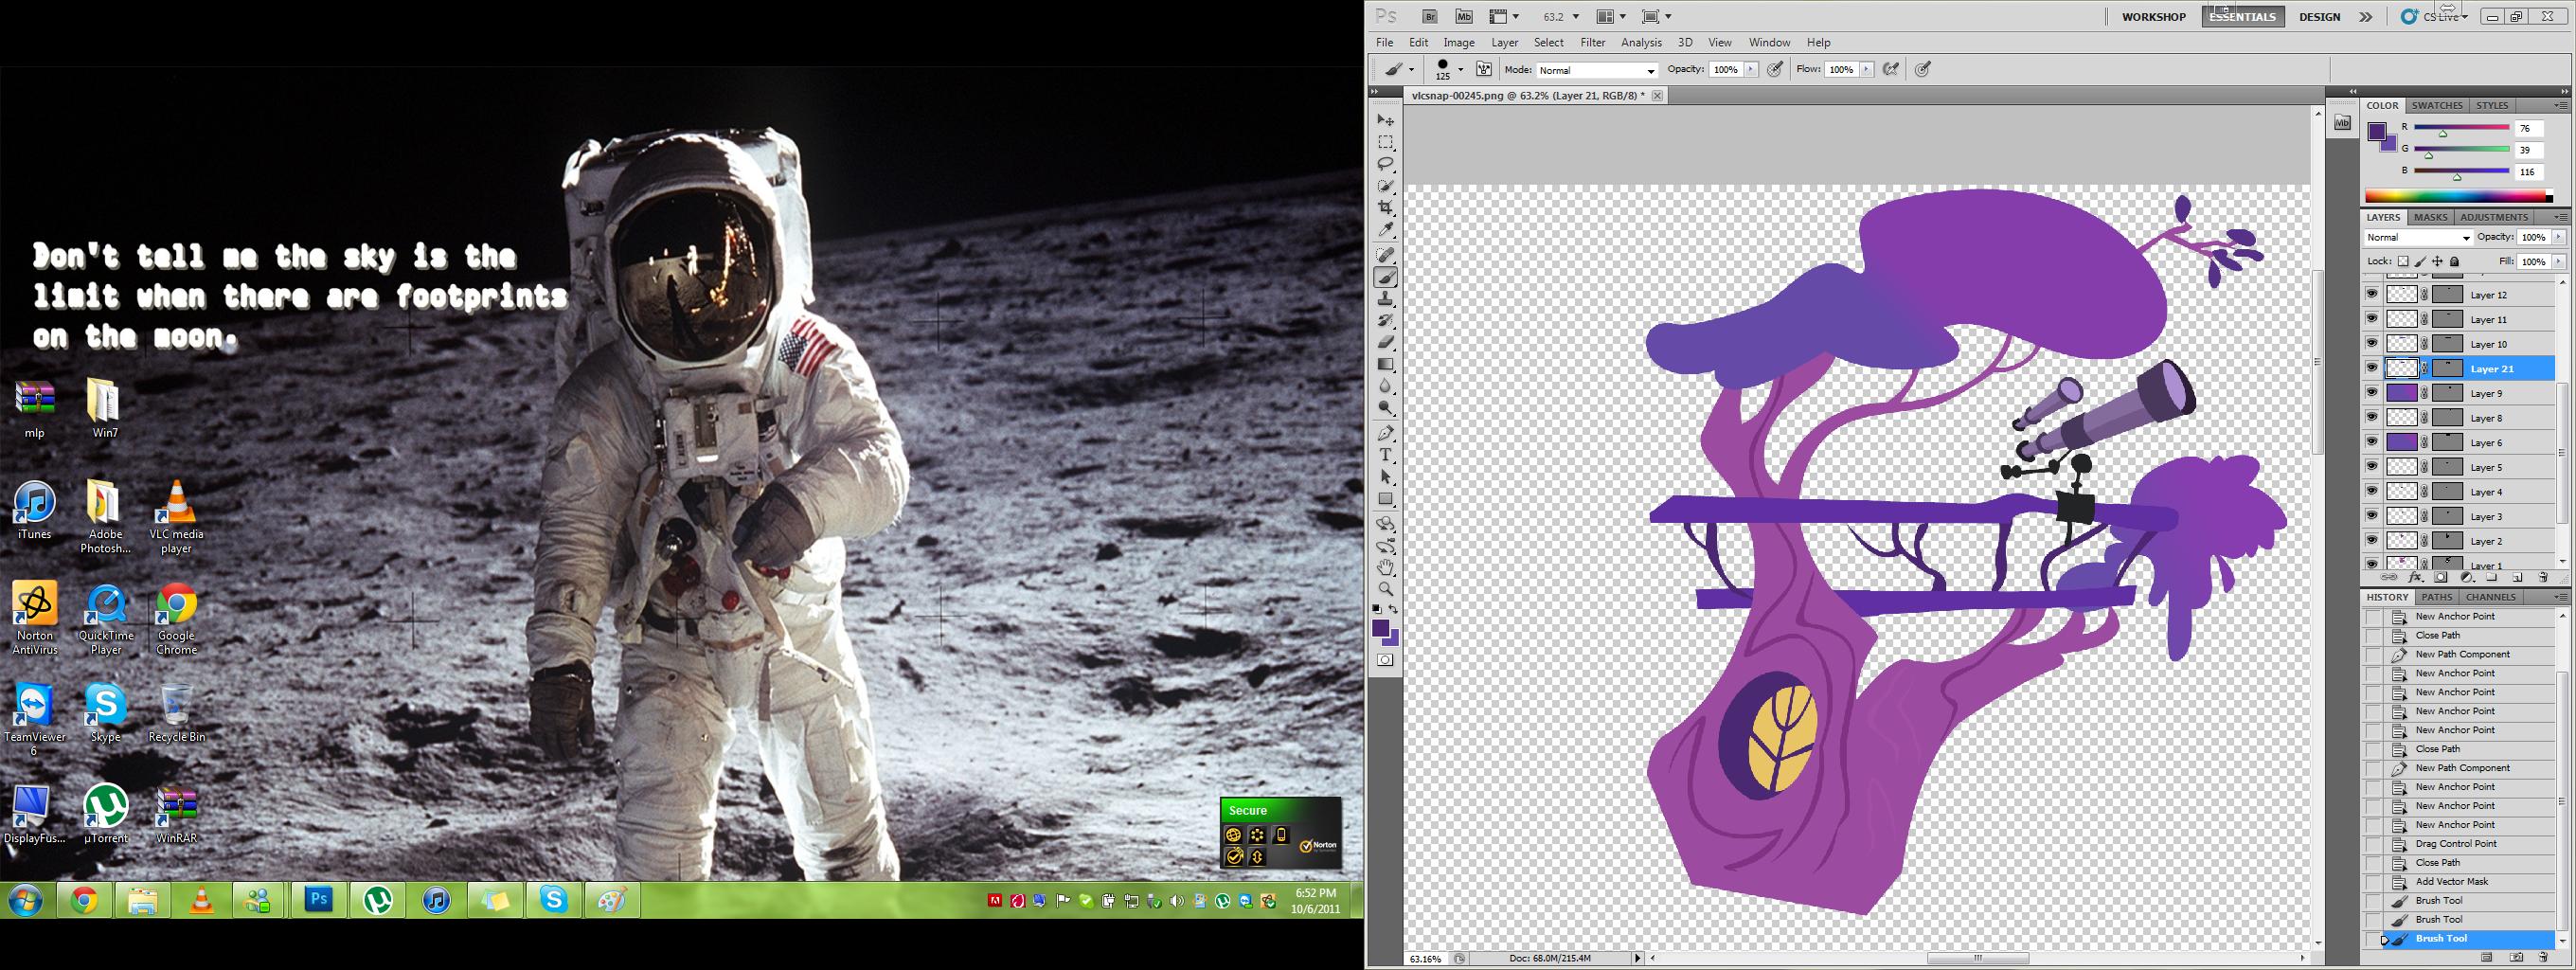Image resolution: width=2576 pixels, height=970 pixels.
Task: Launch Adobe Bridge from the application bar
Action: point(1430,16)
